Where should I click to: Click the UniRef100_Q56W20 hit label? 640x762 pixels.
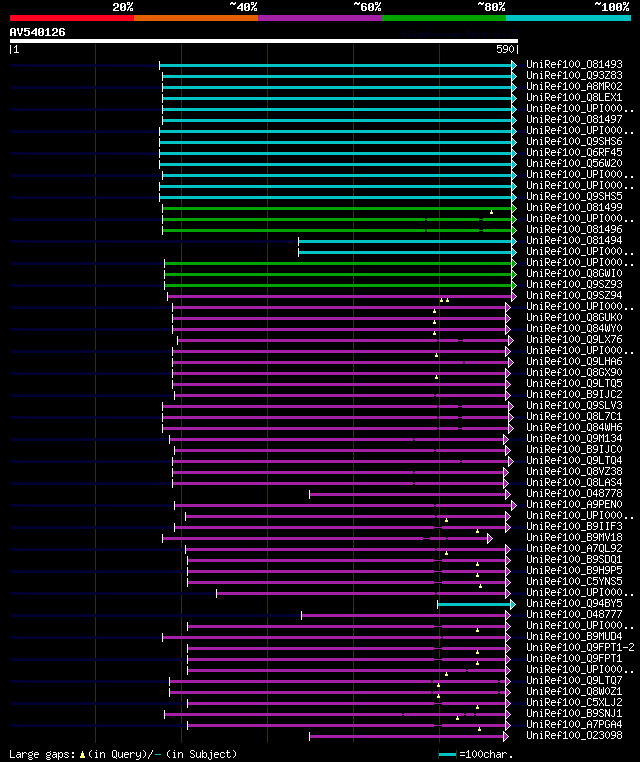pos(574,163)
